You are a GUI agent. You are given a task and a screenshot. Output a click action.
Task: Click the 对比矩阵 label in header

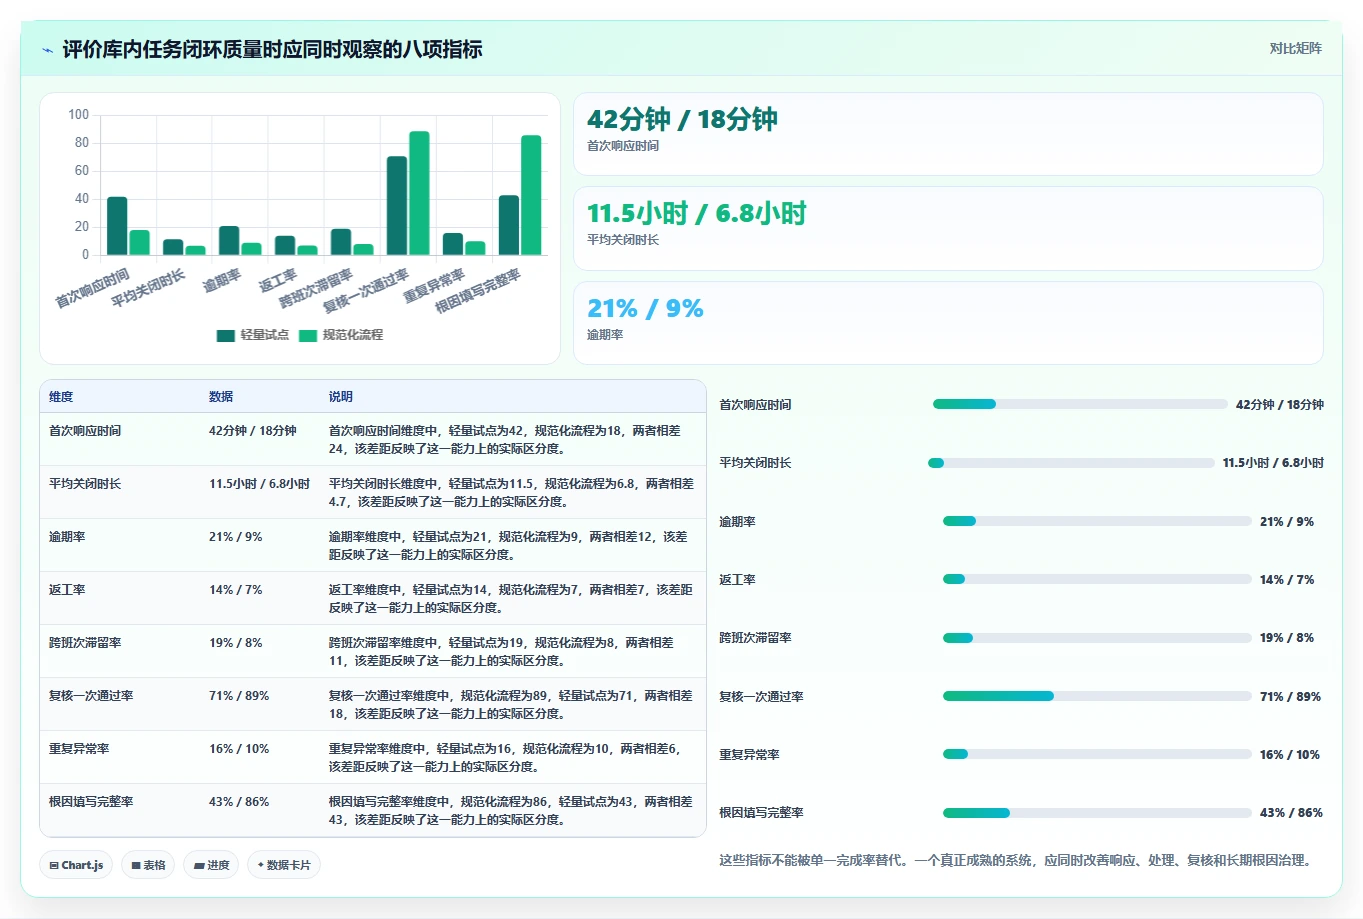tap(1295, 48)
